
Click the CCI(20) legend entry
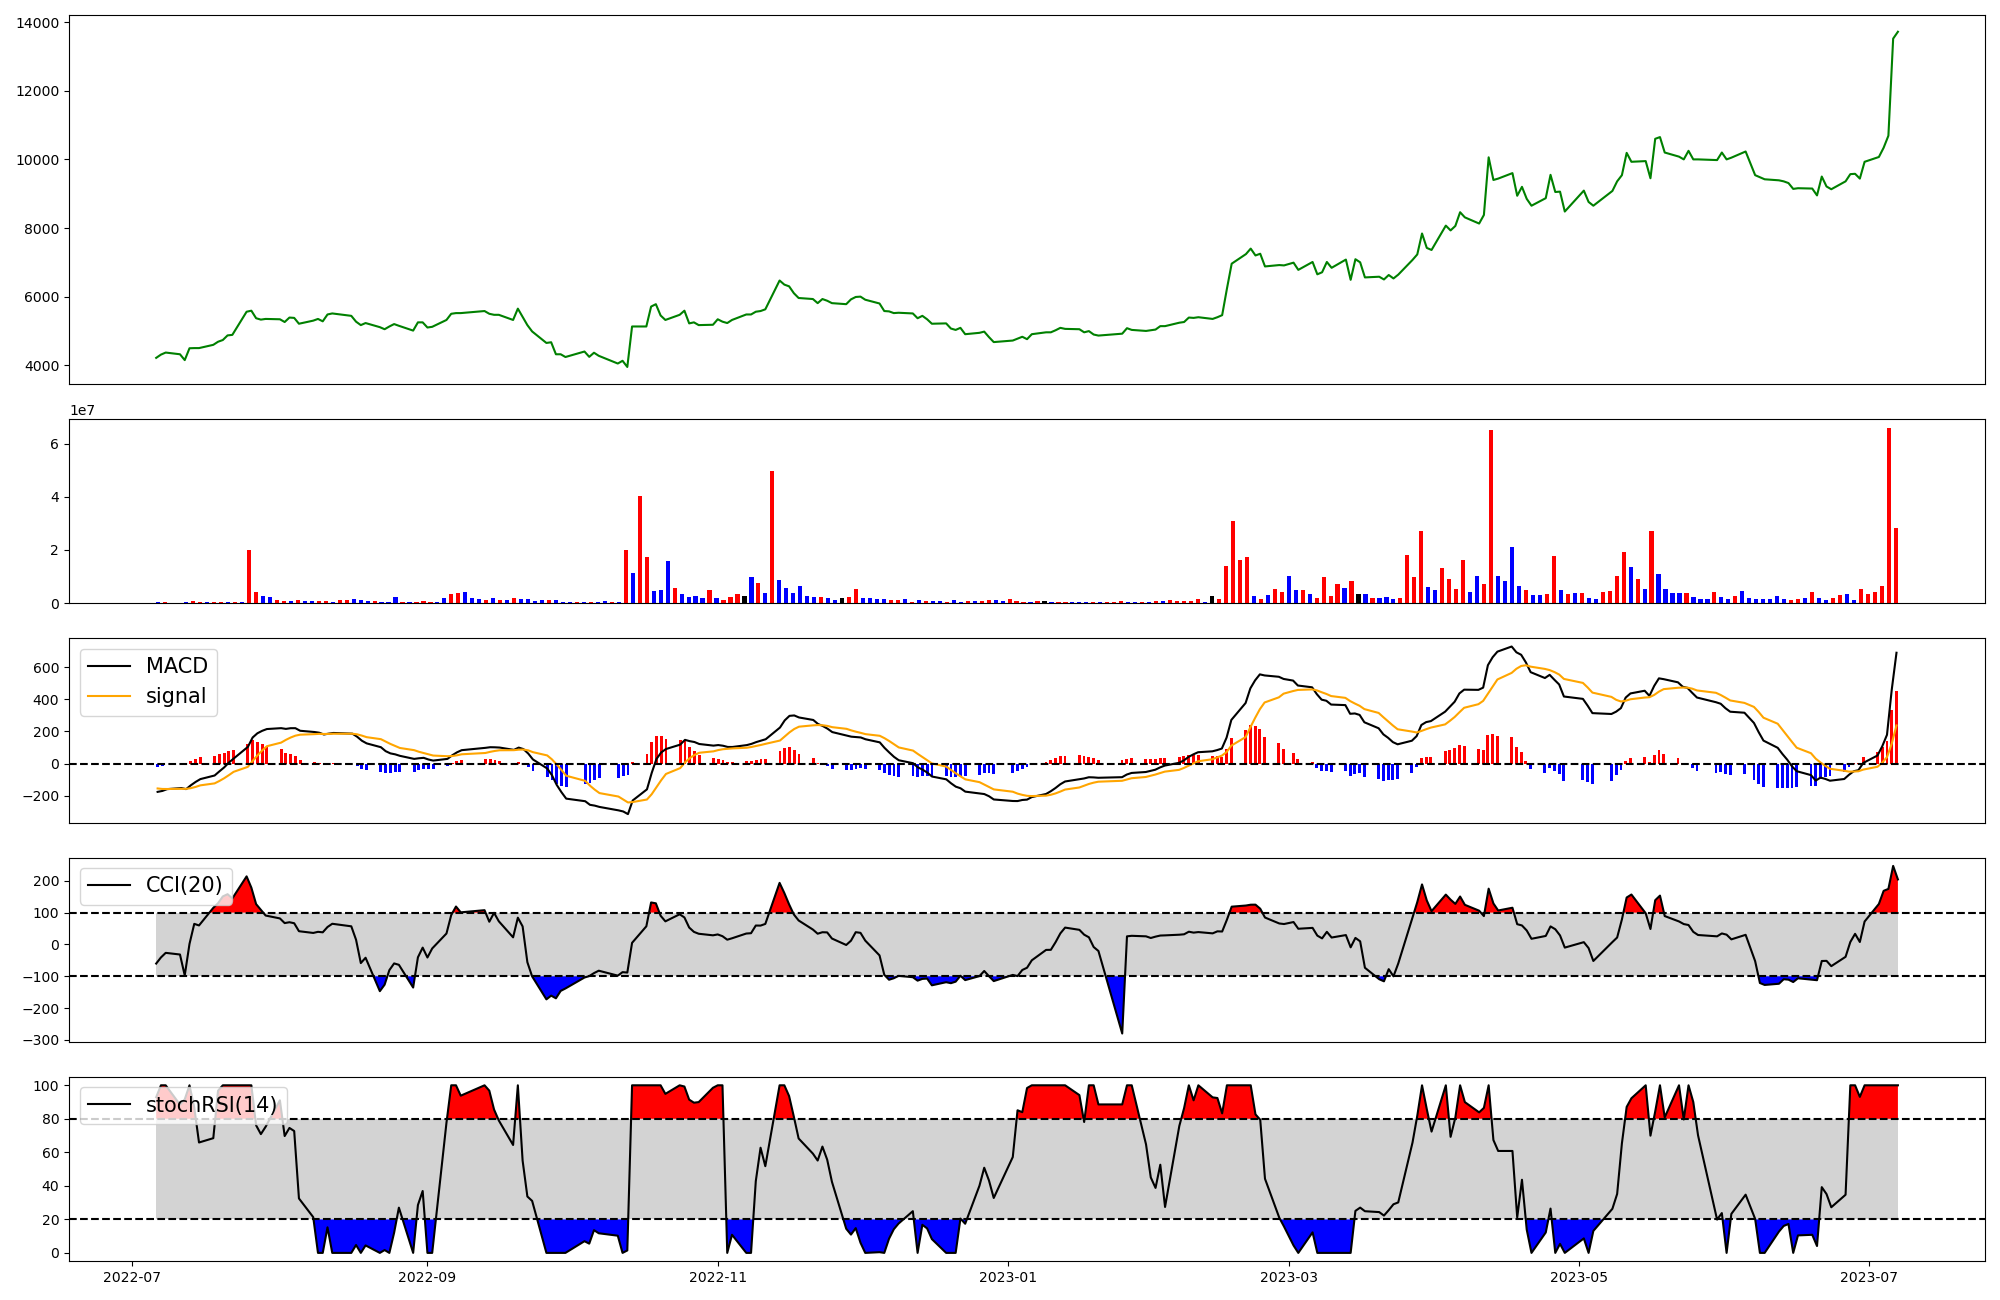pyautogui.click(x=184, y=885)
